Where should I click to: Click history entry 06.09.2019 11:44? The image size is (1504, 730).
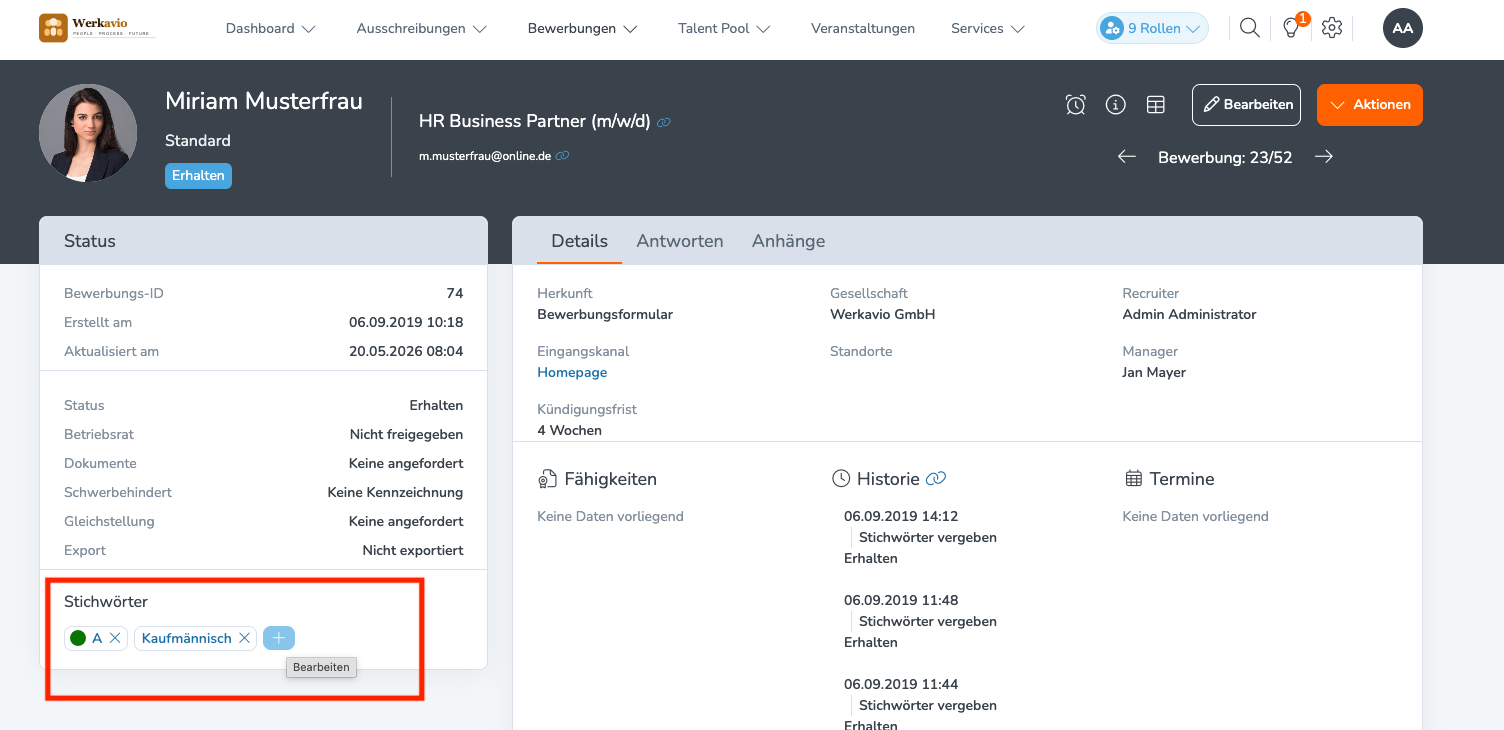(x=901, y=684)
